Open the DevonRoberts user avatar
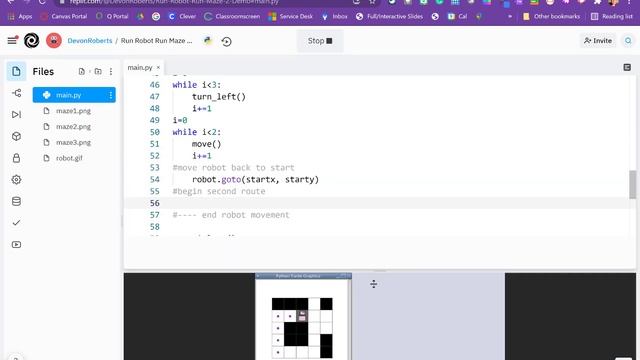 53,40
